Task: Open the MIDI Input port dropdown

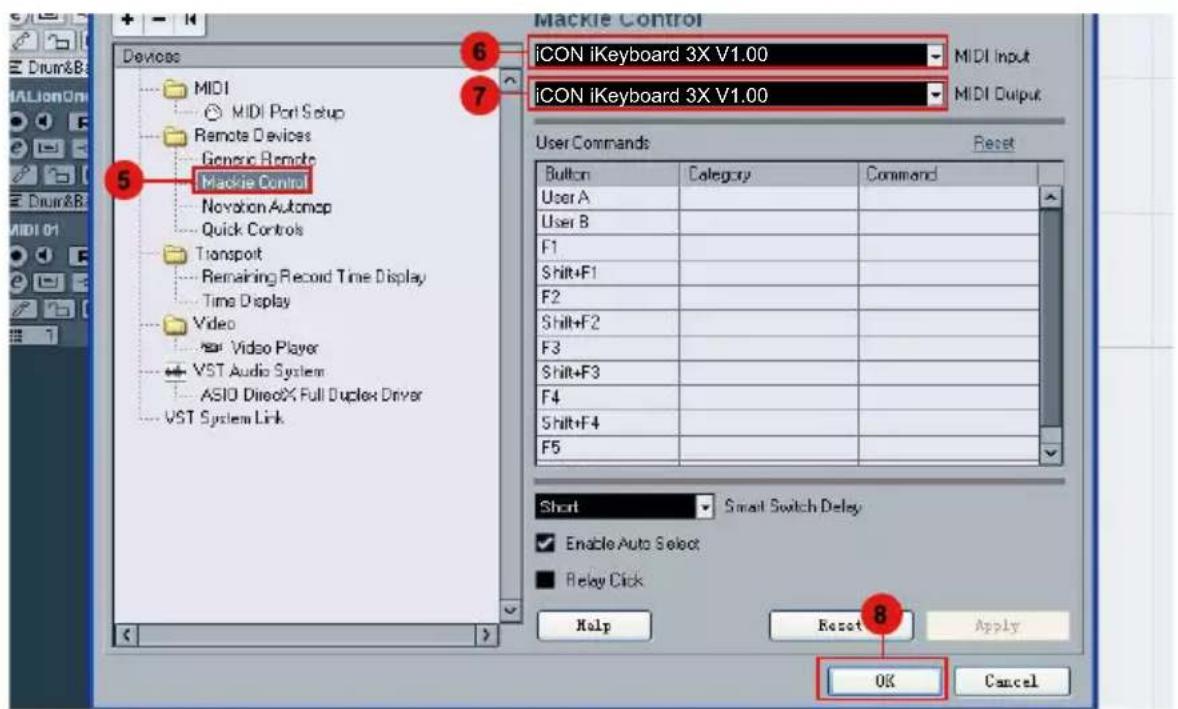Action: click(x=935, y=55)
